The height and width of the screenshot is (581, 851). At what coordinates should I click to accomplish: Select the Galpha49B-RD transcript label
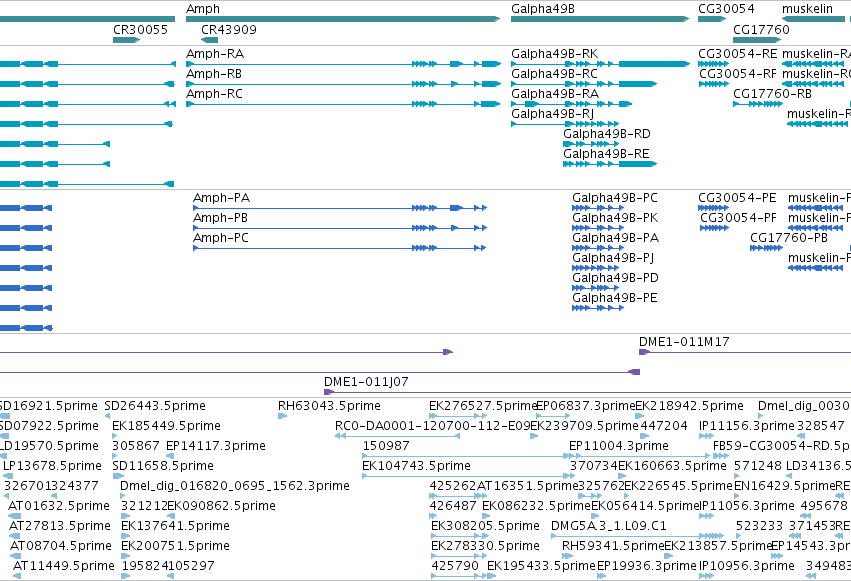[x=607, y=134]
